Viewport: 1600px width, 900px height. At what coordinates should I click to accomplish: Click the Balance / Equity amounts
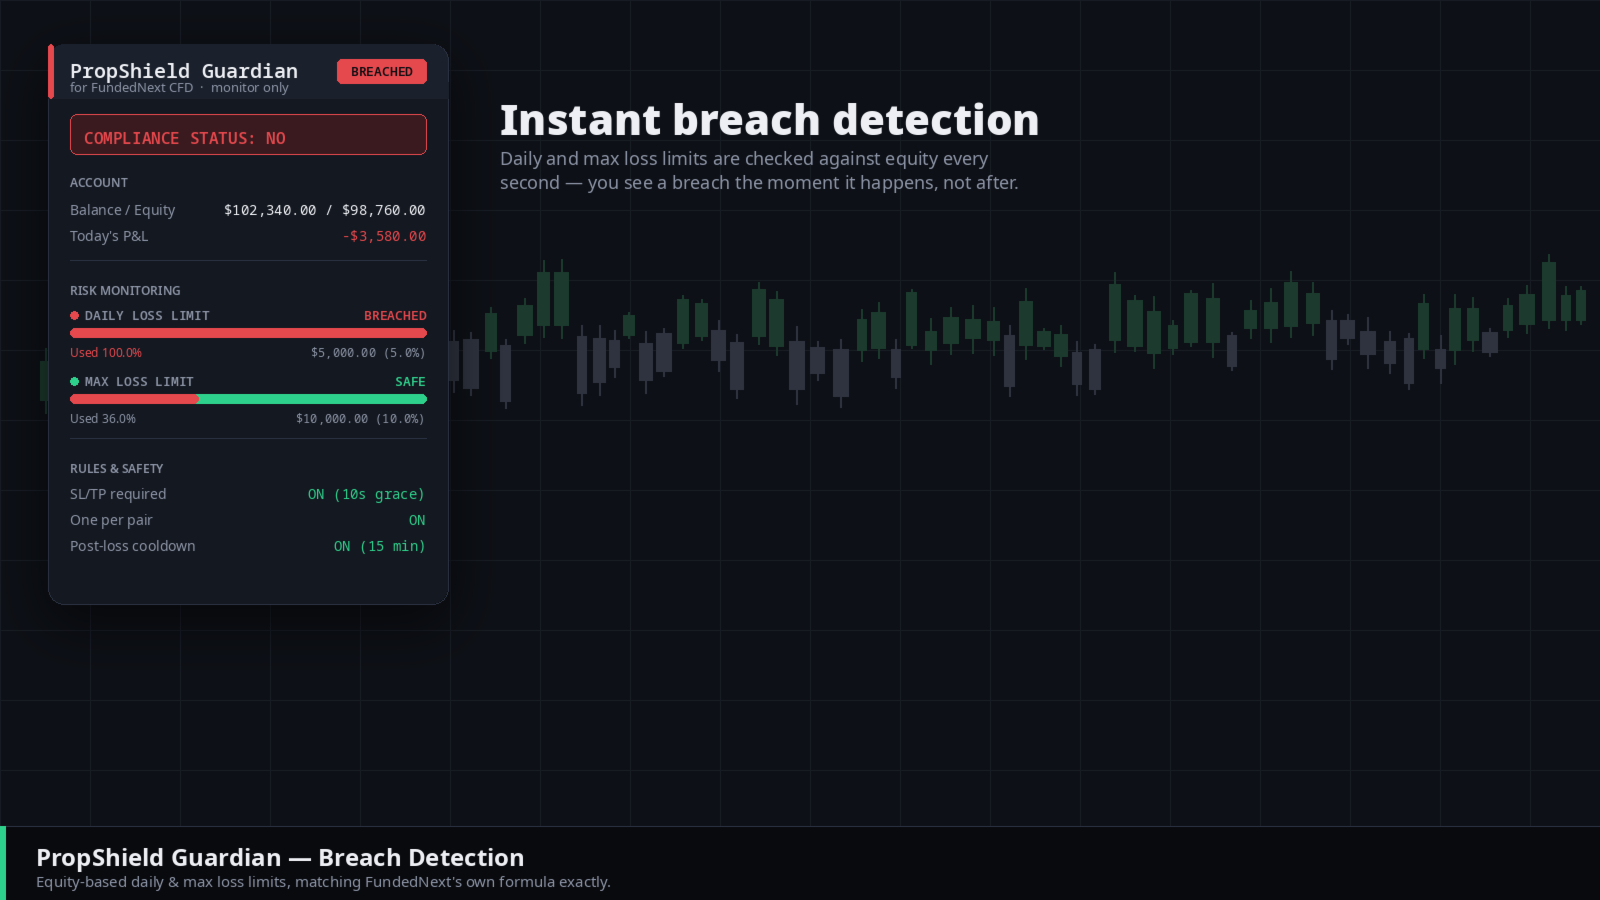324,211
